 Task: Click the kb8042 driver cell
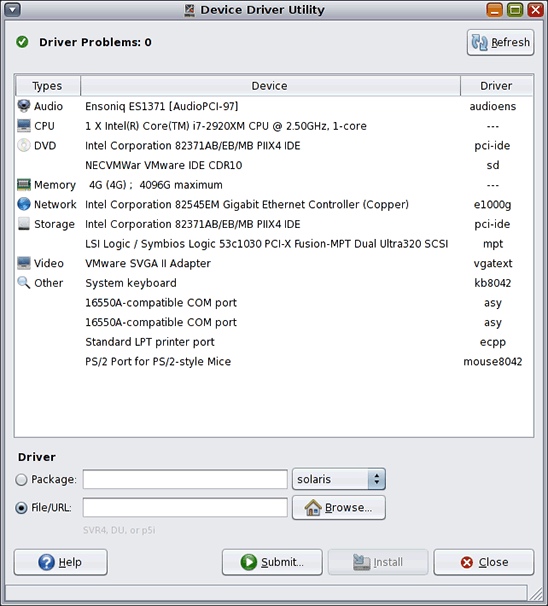click(493, 283)
